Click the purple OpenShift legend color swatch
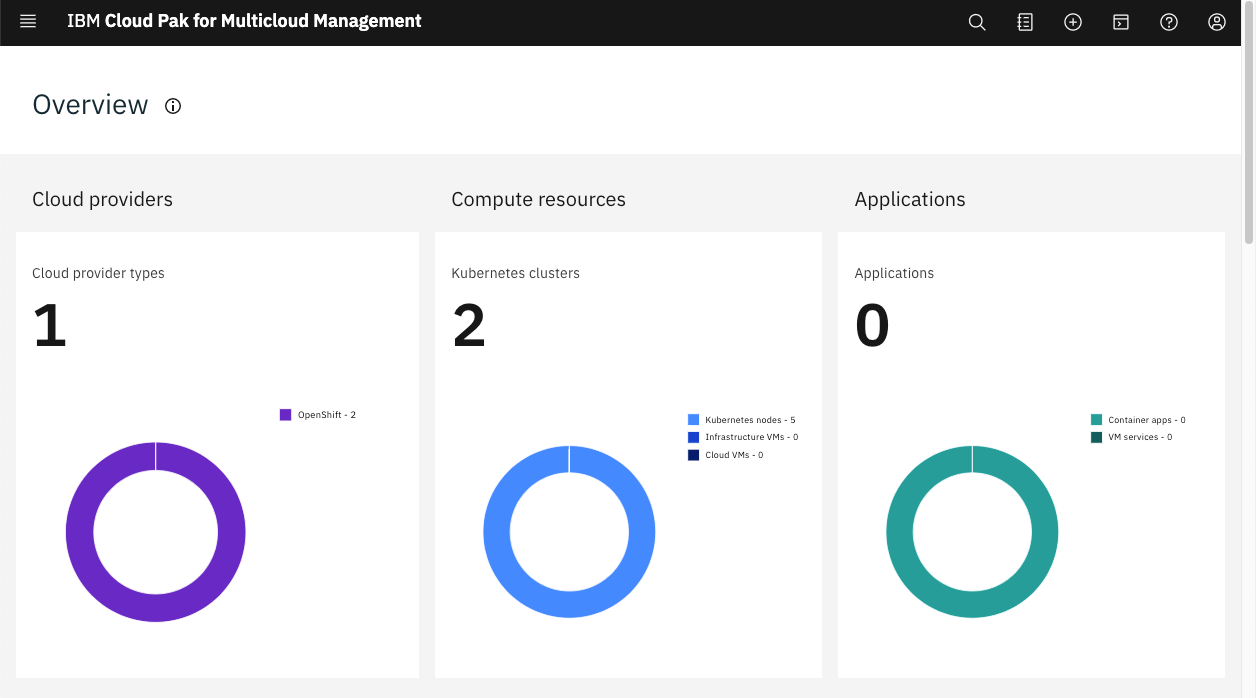The image size is (1256, 698). tap(283, 414)
